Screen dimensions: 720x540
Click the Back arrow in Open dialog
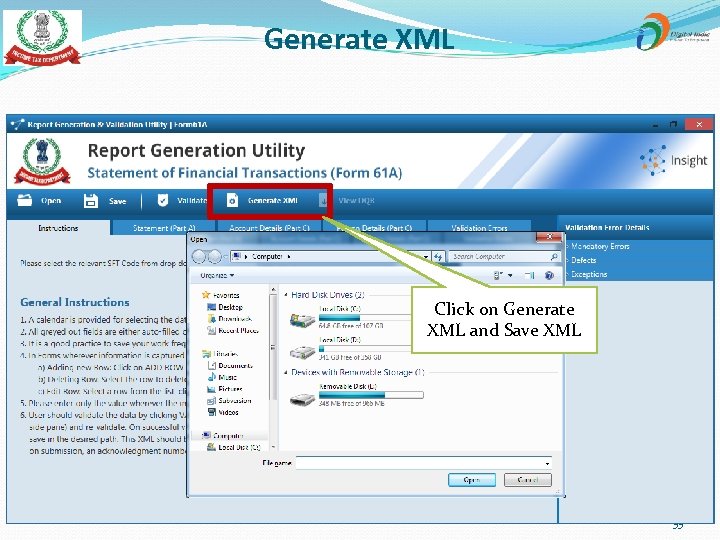click(x=199, y=256)
